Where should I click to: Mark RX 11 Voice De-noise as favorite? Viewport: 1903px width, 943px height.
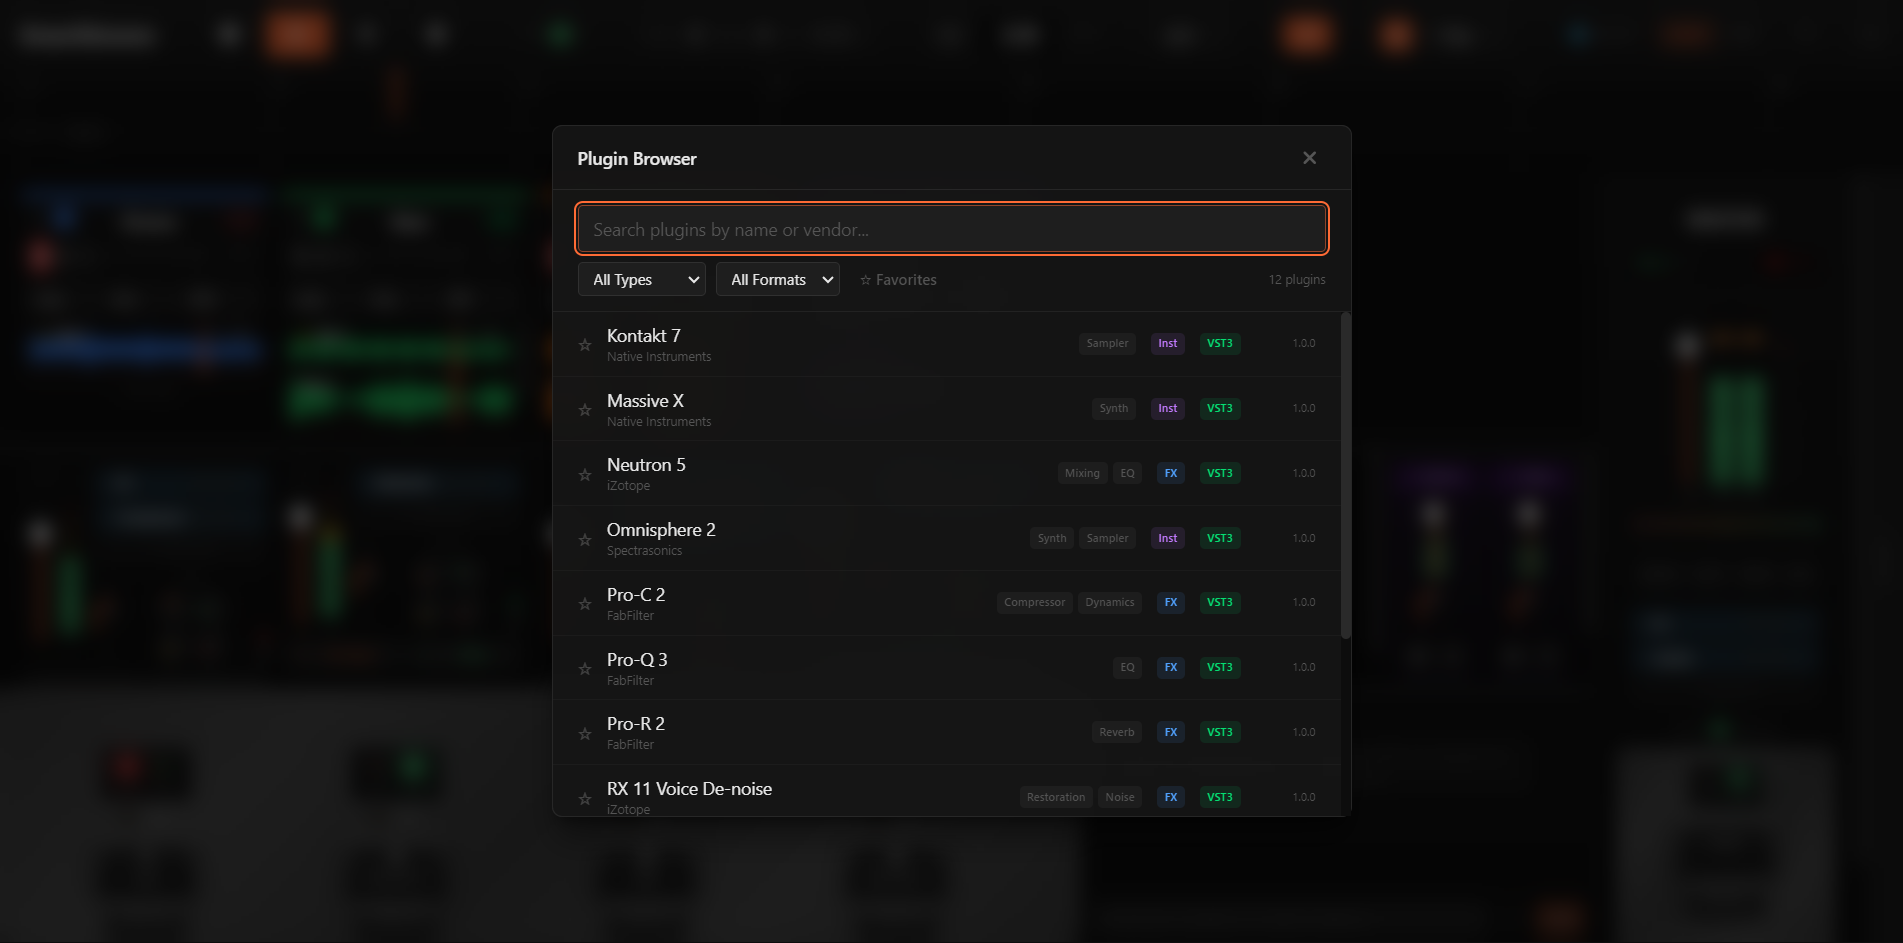585,799
